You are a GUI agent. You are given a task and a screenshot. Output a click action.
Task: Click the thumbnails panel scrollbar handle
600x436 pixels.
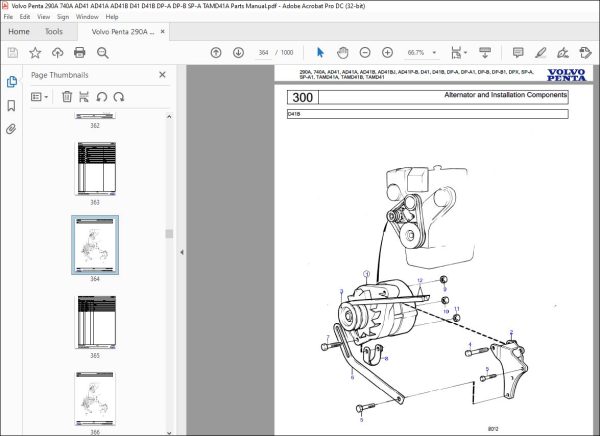[169, 234]
